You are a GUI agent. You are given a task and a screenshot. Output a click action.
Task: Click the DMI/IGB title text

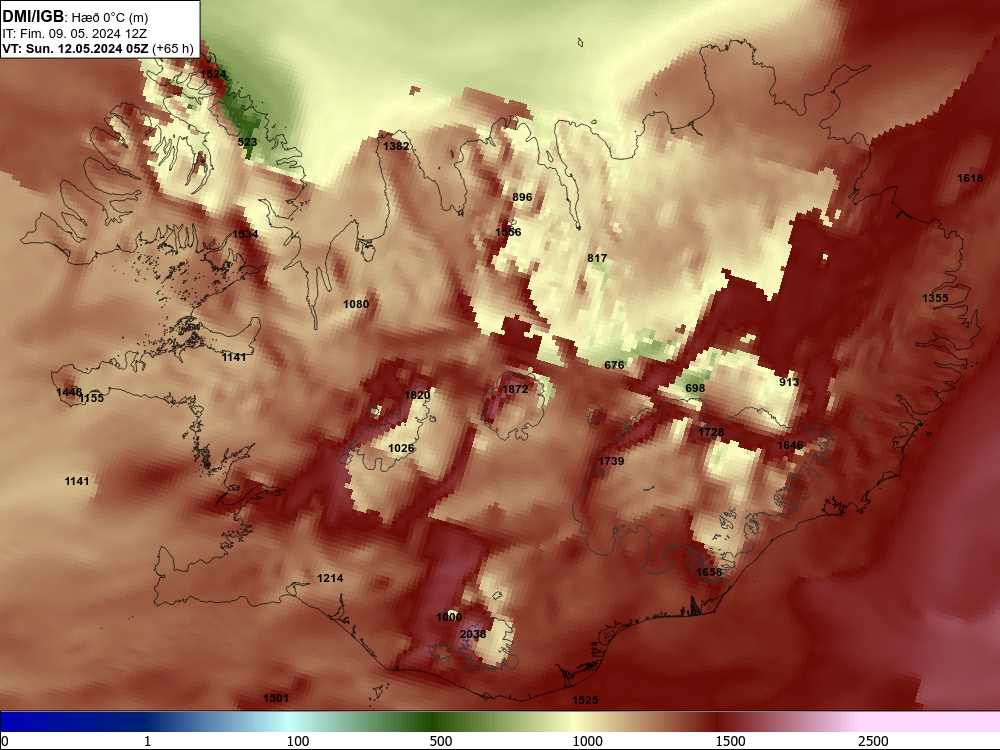pyautogui.click(x=33, y=17)
